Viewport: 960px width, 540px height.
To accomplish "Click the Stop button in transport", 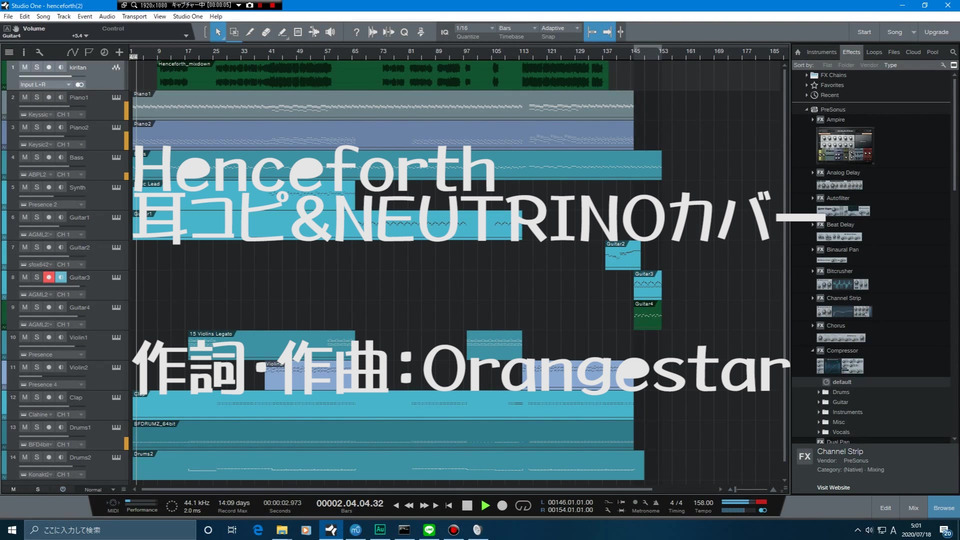I will pos(467,505).
